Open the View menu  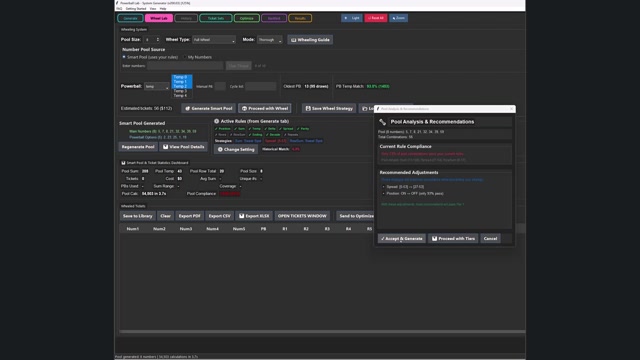tap(153, 9)
